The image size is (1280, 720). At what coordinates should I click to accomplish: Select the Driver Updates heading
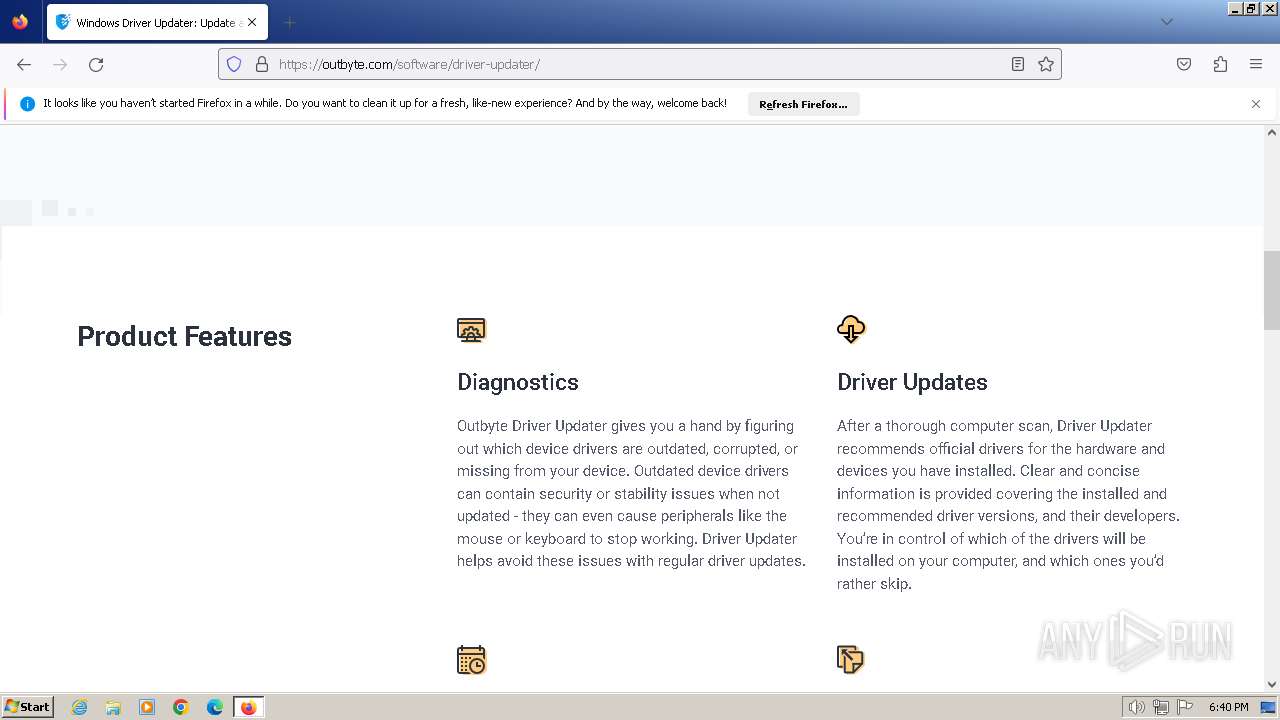coord(912,382)
